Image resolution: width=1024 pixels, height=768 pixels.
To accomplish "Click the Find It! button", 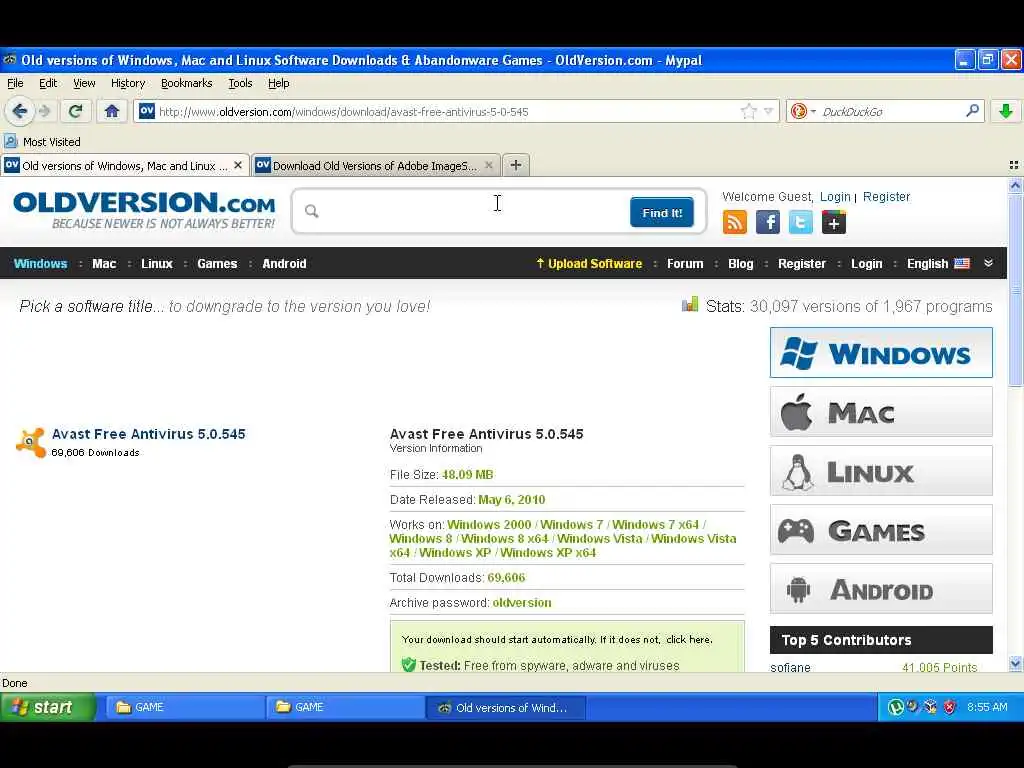I will (662, 212).
